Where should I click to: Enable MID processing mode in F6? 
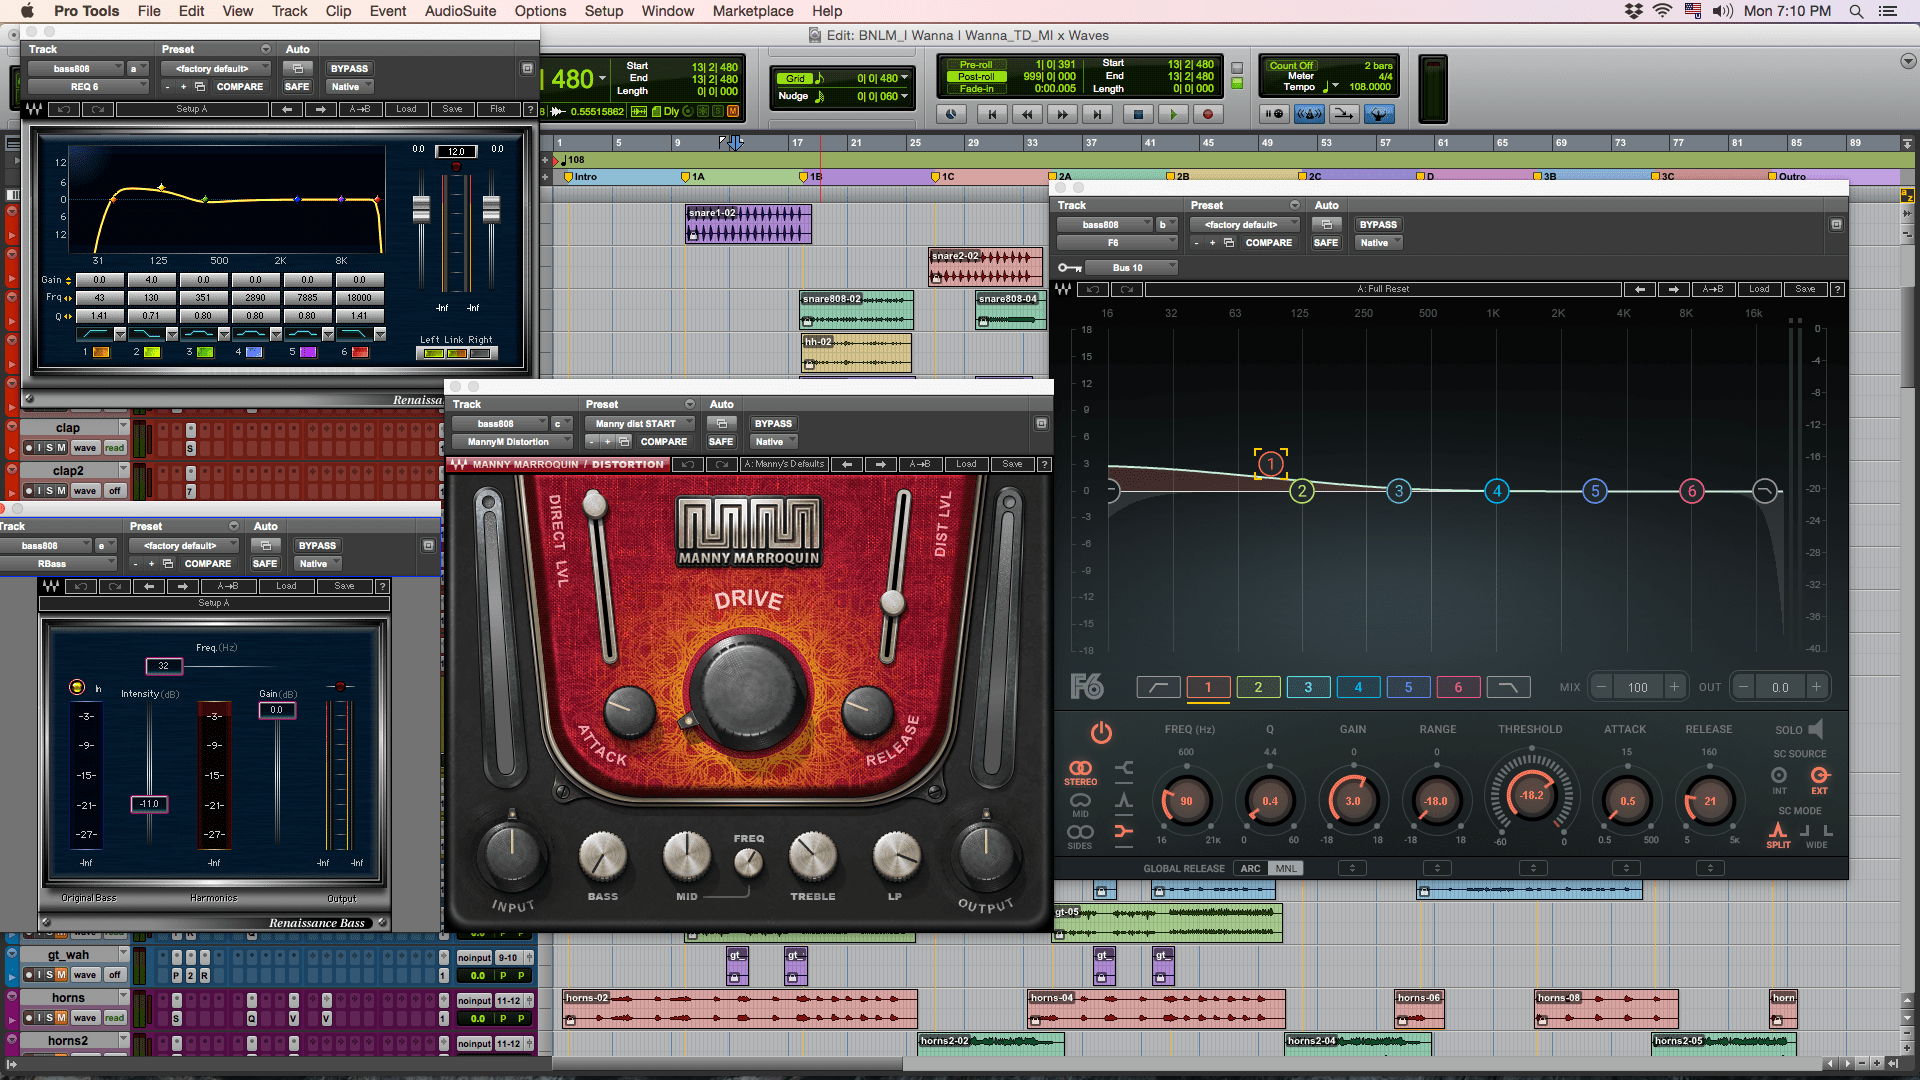(1080, 804)
